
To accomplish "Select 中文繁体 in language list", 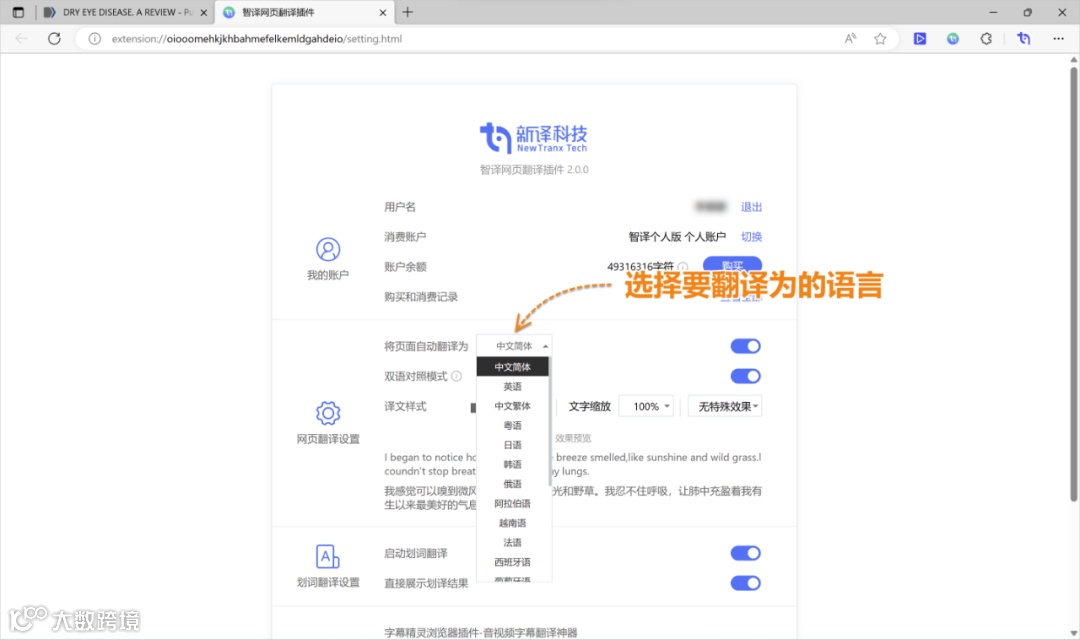I will click(x=512, y=406).
